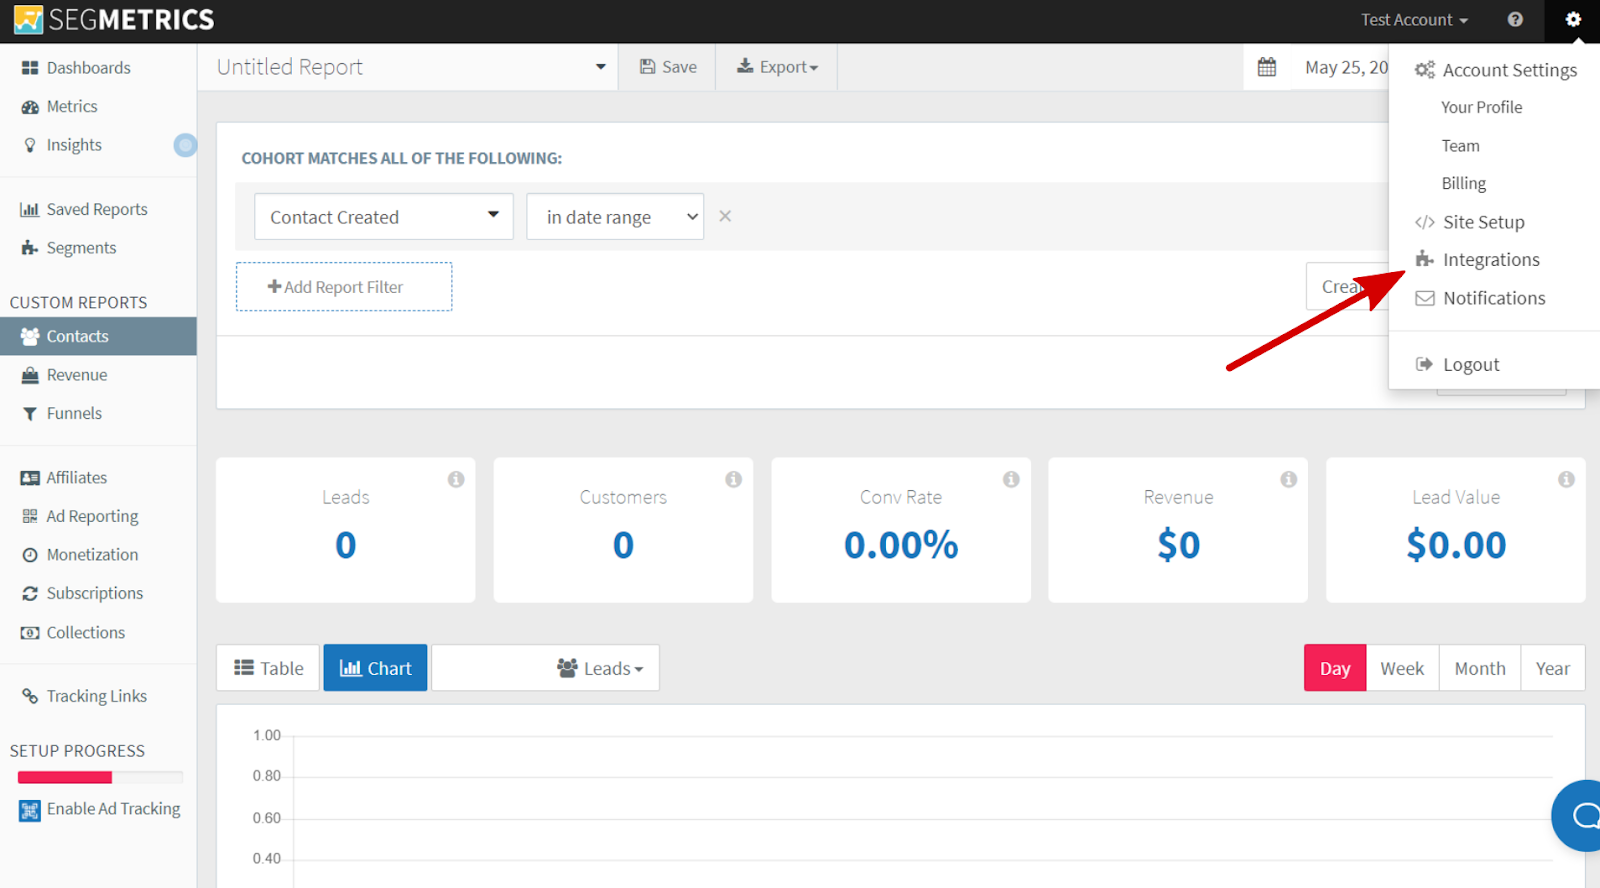The height and width of the screenshot is (888, 1600).
Task: Open the May 25 date range picker
Action: point(1346,67)
